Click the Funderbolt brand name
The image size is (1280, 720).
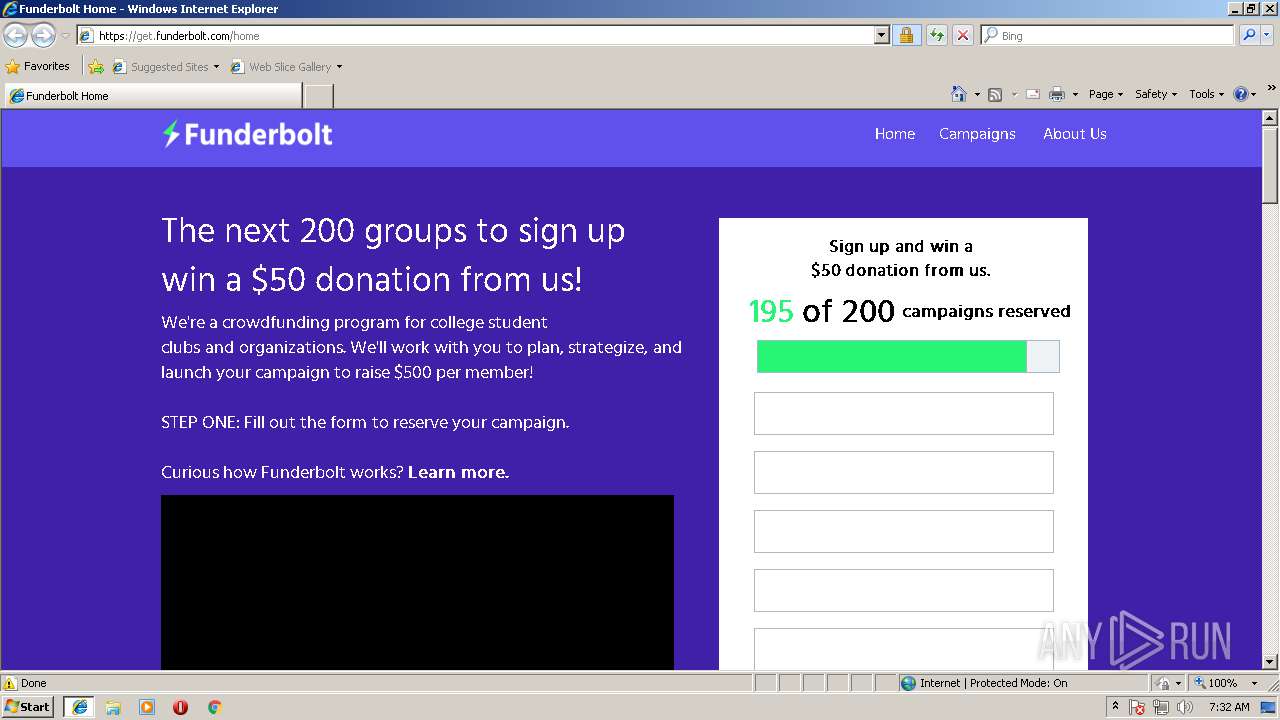click(x=258, y=134)
